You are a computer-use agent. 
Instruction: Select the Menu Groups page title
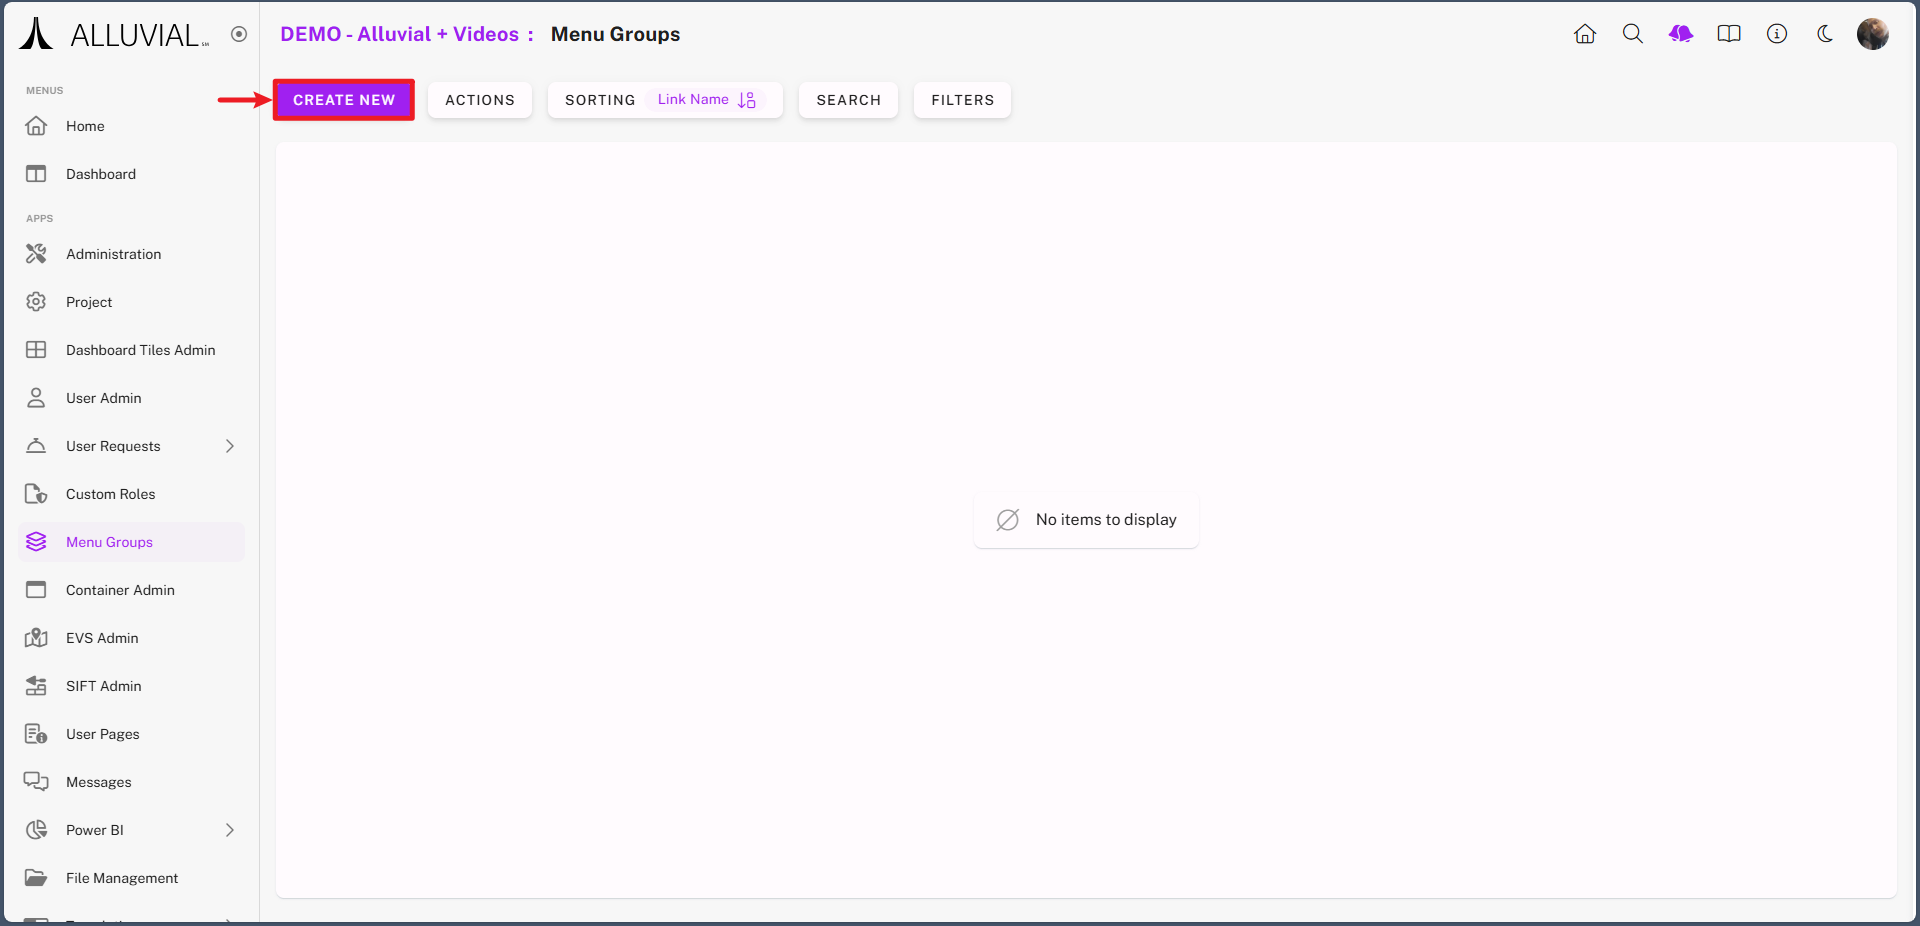point(615,34)
